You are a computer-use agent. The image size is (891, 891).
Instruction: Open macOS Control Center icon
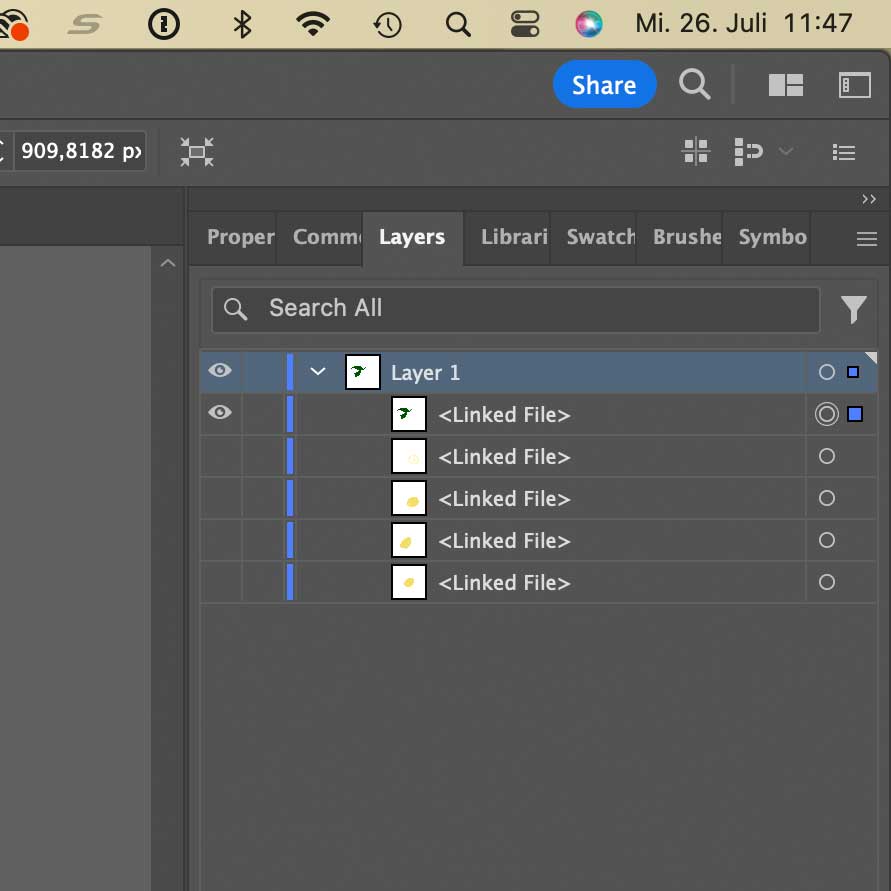[x=524, y=24]
